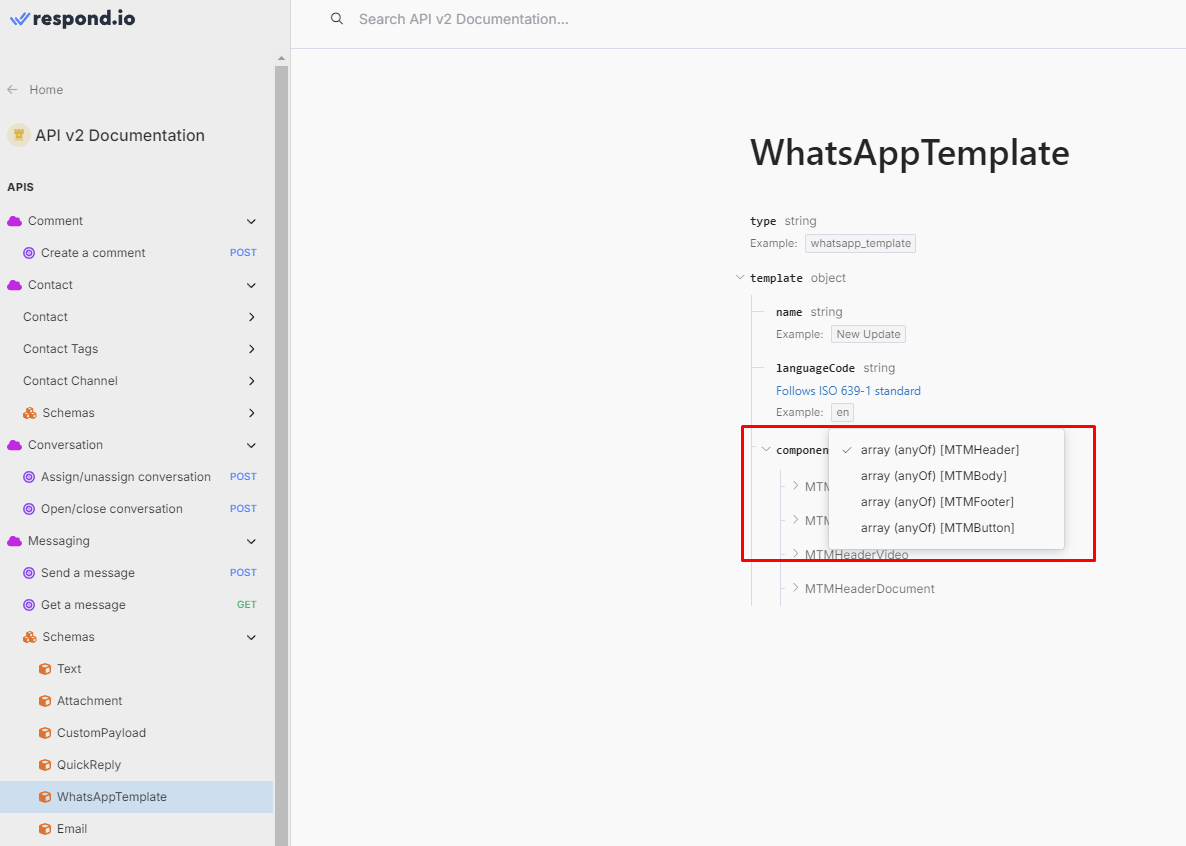Expand the Contact Schemas arrow
Screen dimensions: 1186x846
(251, 413)
